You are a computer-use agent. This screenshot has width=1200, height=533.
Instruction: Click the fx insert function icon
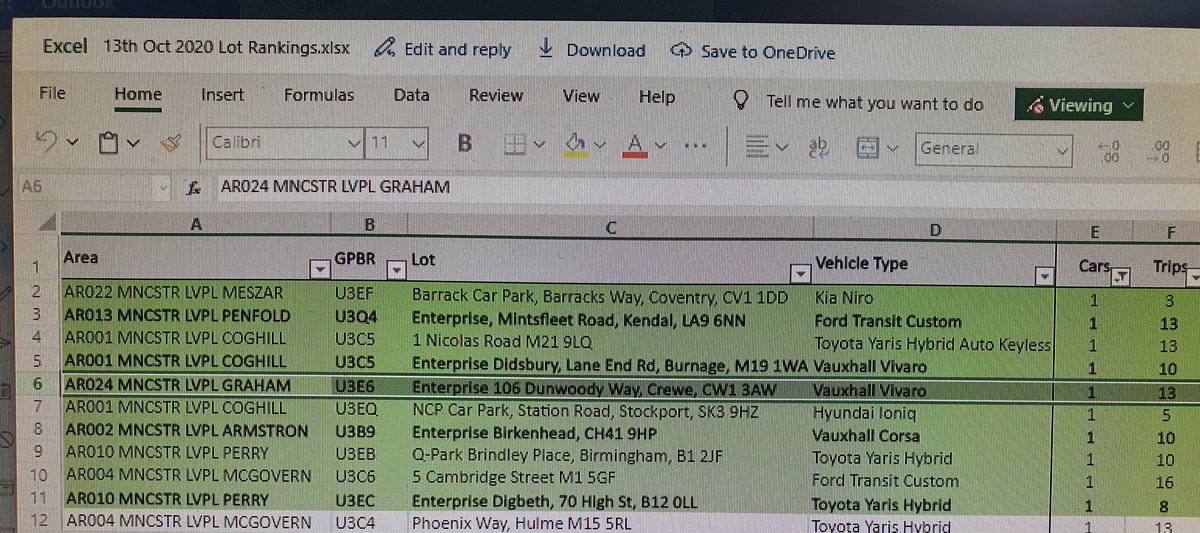195,187
